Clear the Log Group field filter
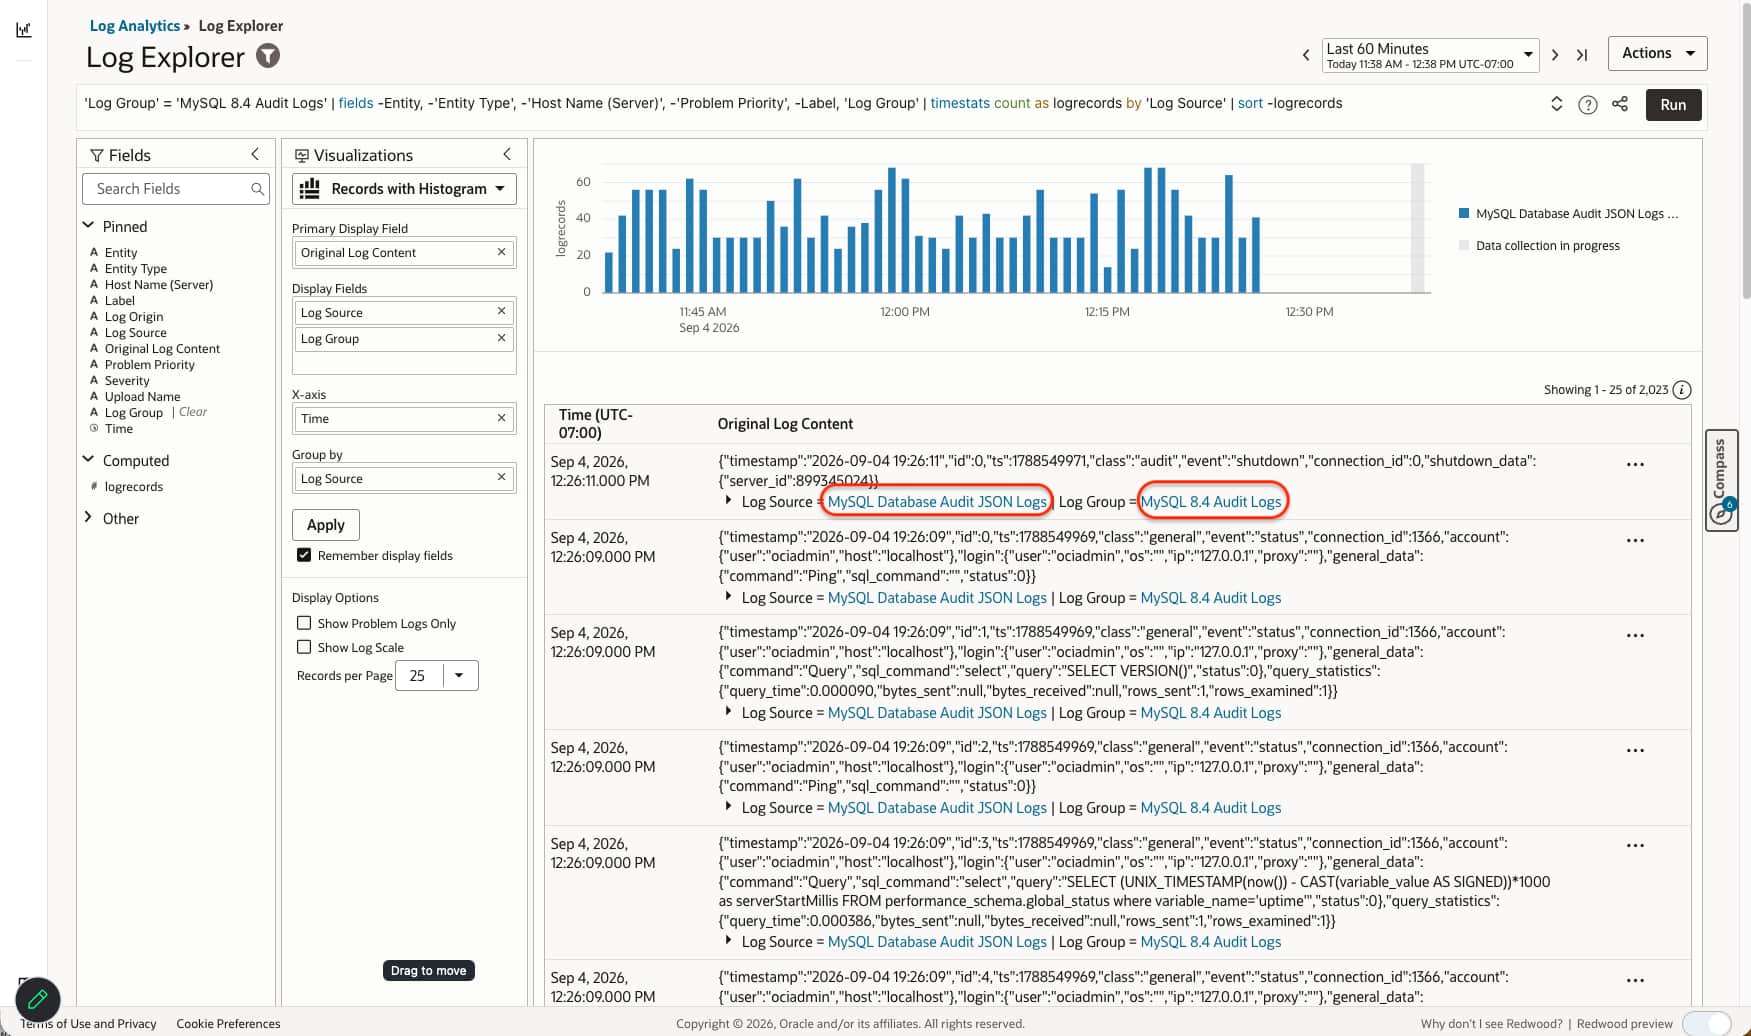This screenshot has height=1036, width=1751. [193, 412]
